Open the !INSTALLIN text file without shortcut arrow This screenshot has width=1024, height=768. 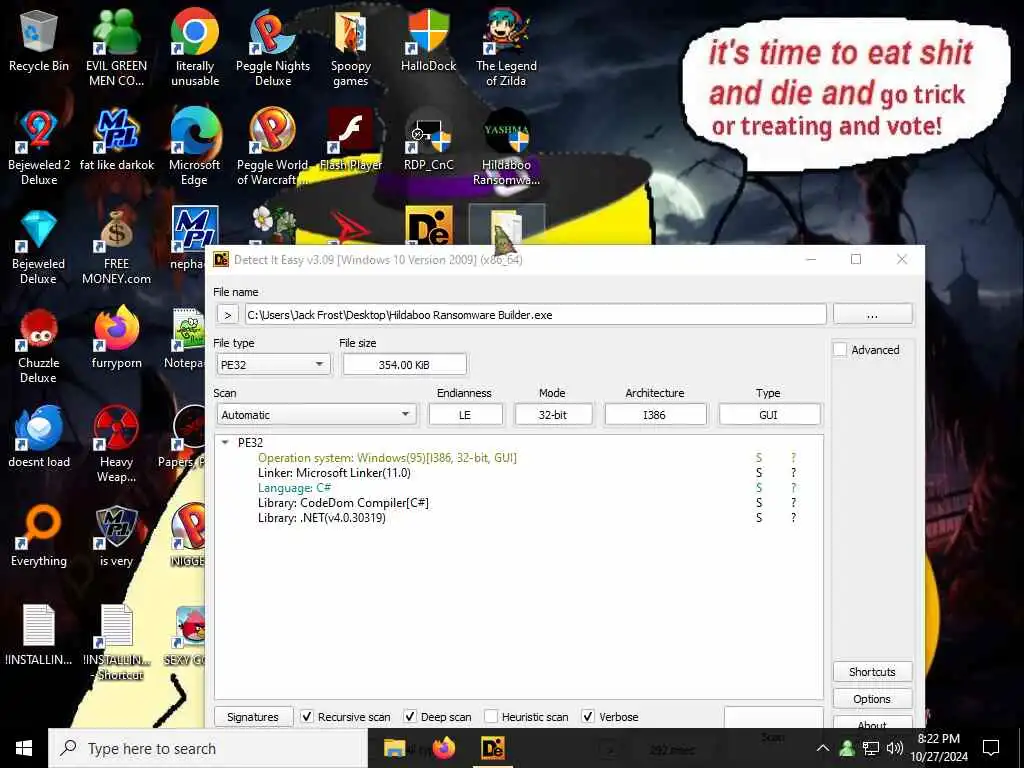point(39,635)
